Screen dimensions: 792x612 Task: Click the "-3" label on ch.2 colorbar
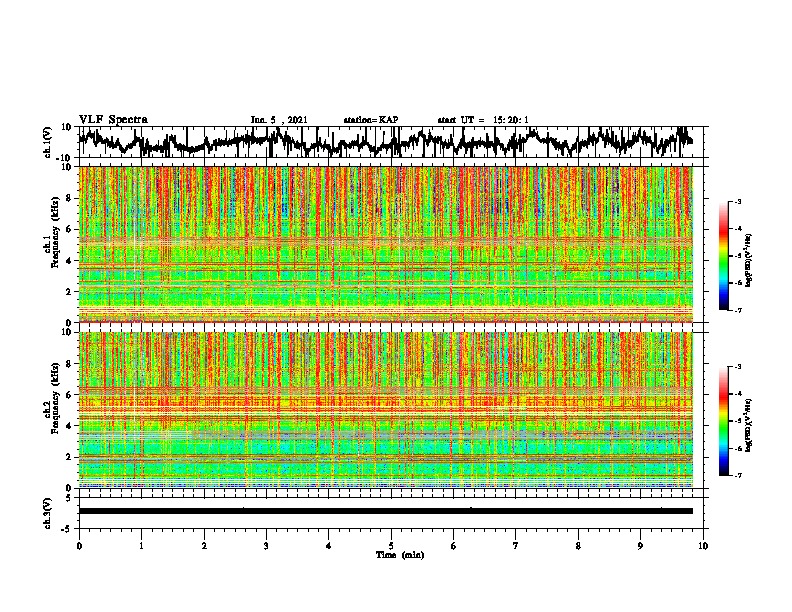(x=738, y=367)
